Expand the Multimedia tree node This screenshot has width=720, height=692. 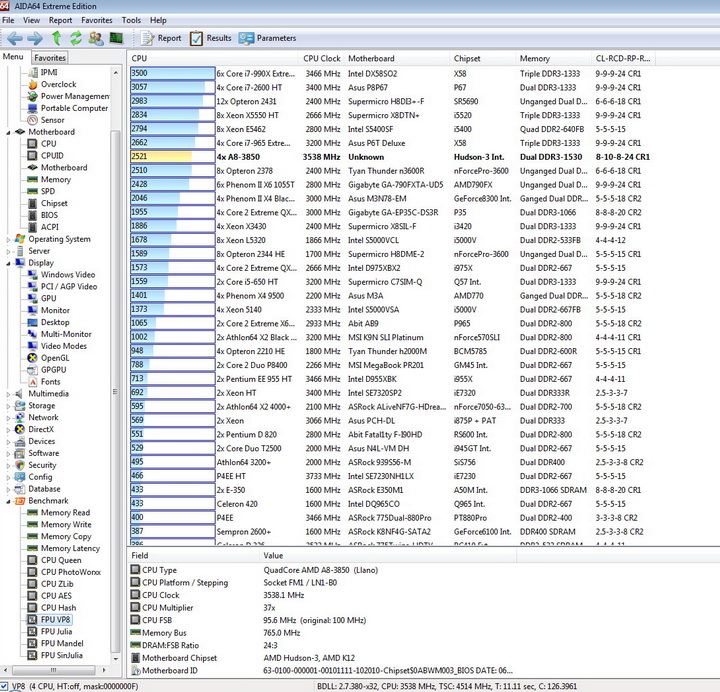click(8, 394)
